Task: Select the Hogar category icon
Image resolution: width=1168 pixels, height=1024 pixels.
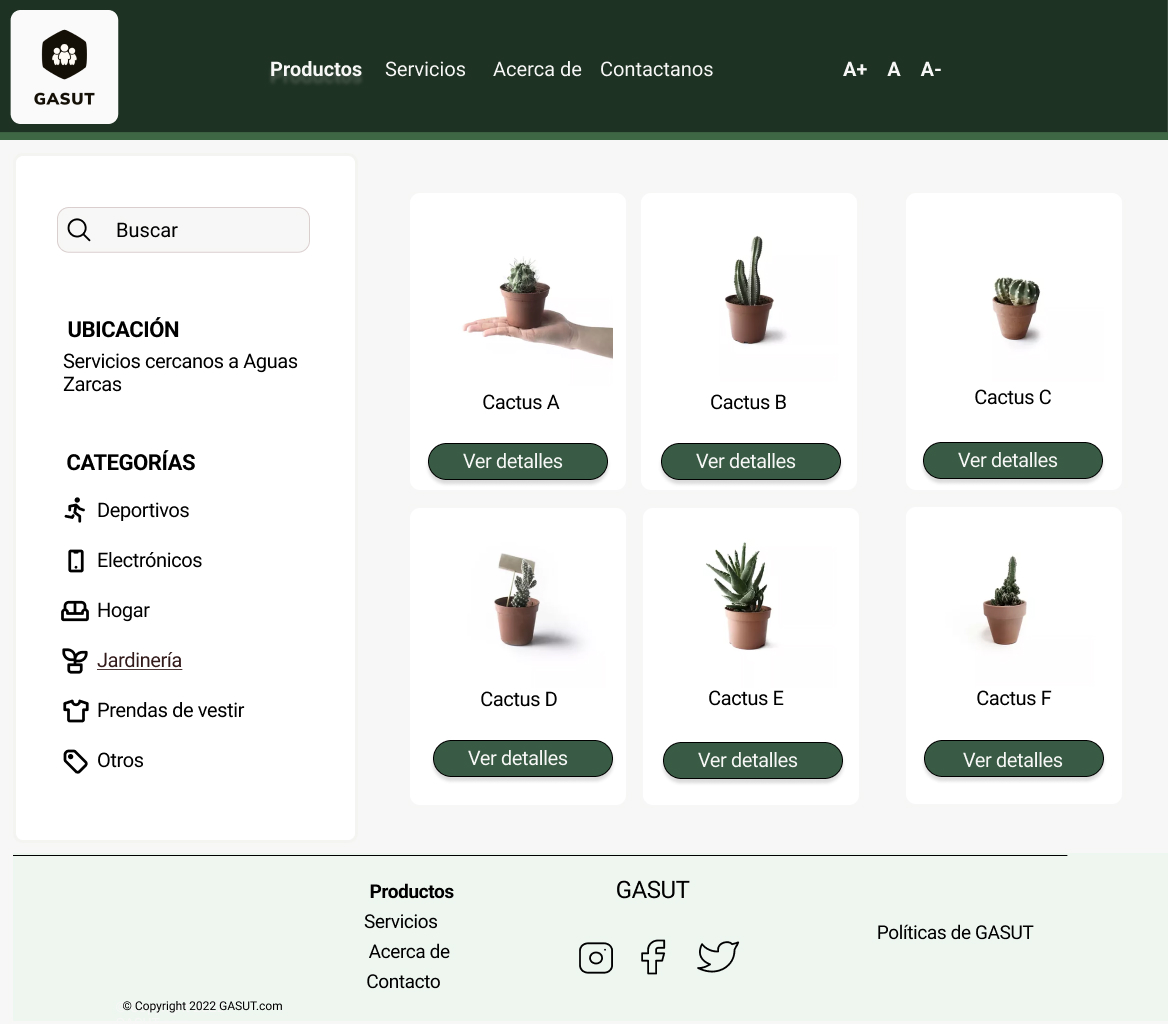Action: (74, 610)
